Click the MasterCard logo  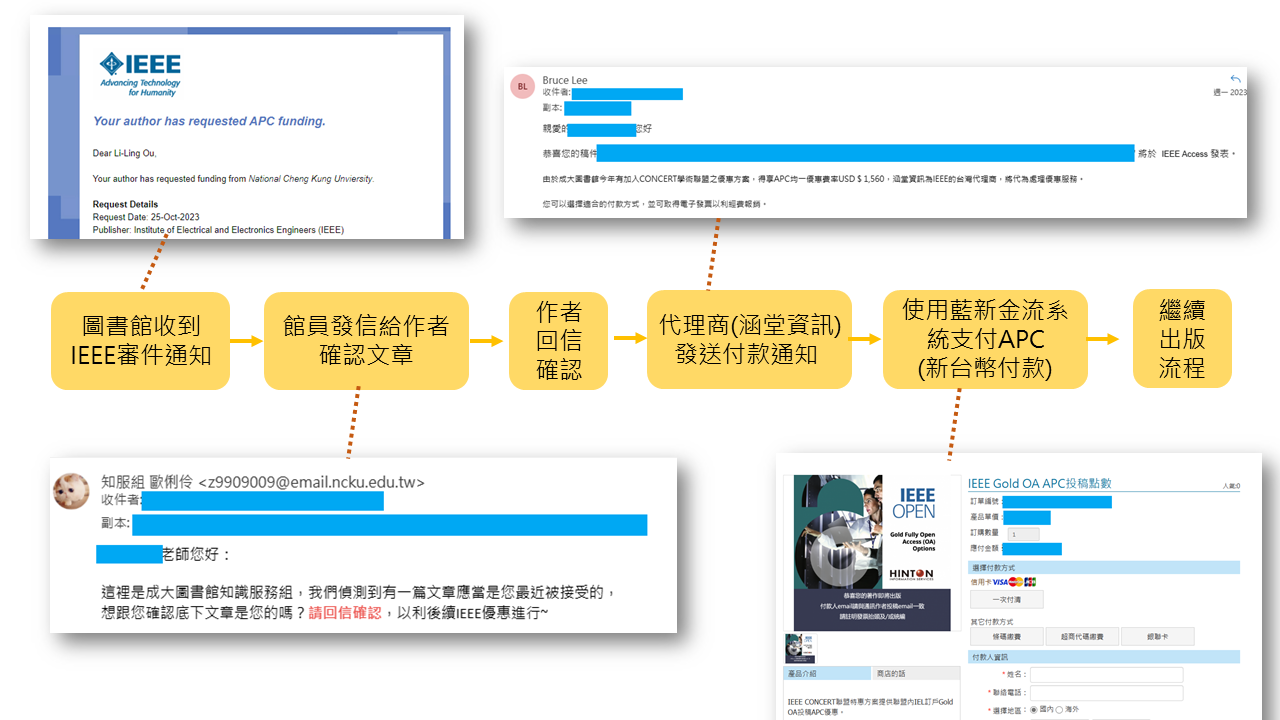(1016, 582)
